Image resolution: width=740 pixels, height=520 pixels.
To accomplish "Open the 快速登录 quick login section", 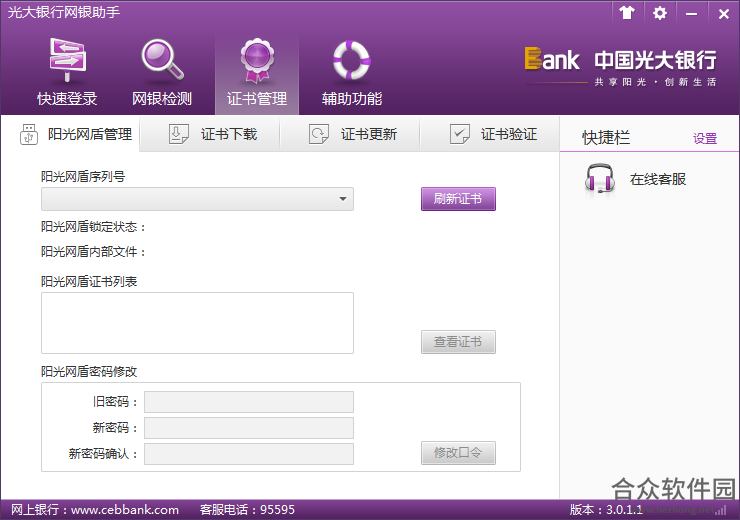I will (x=67, y=73).
